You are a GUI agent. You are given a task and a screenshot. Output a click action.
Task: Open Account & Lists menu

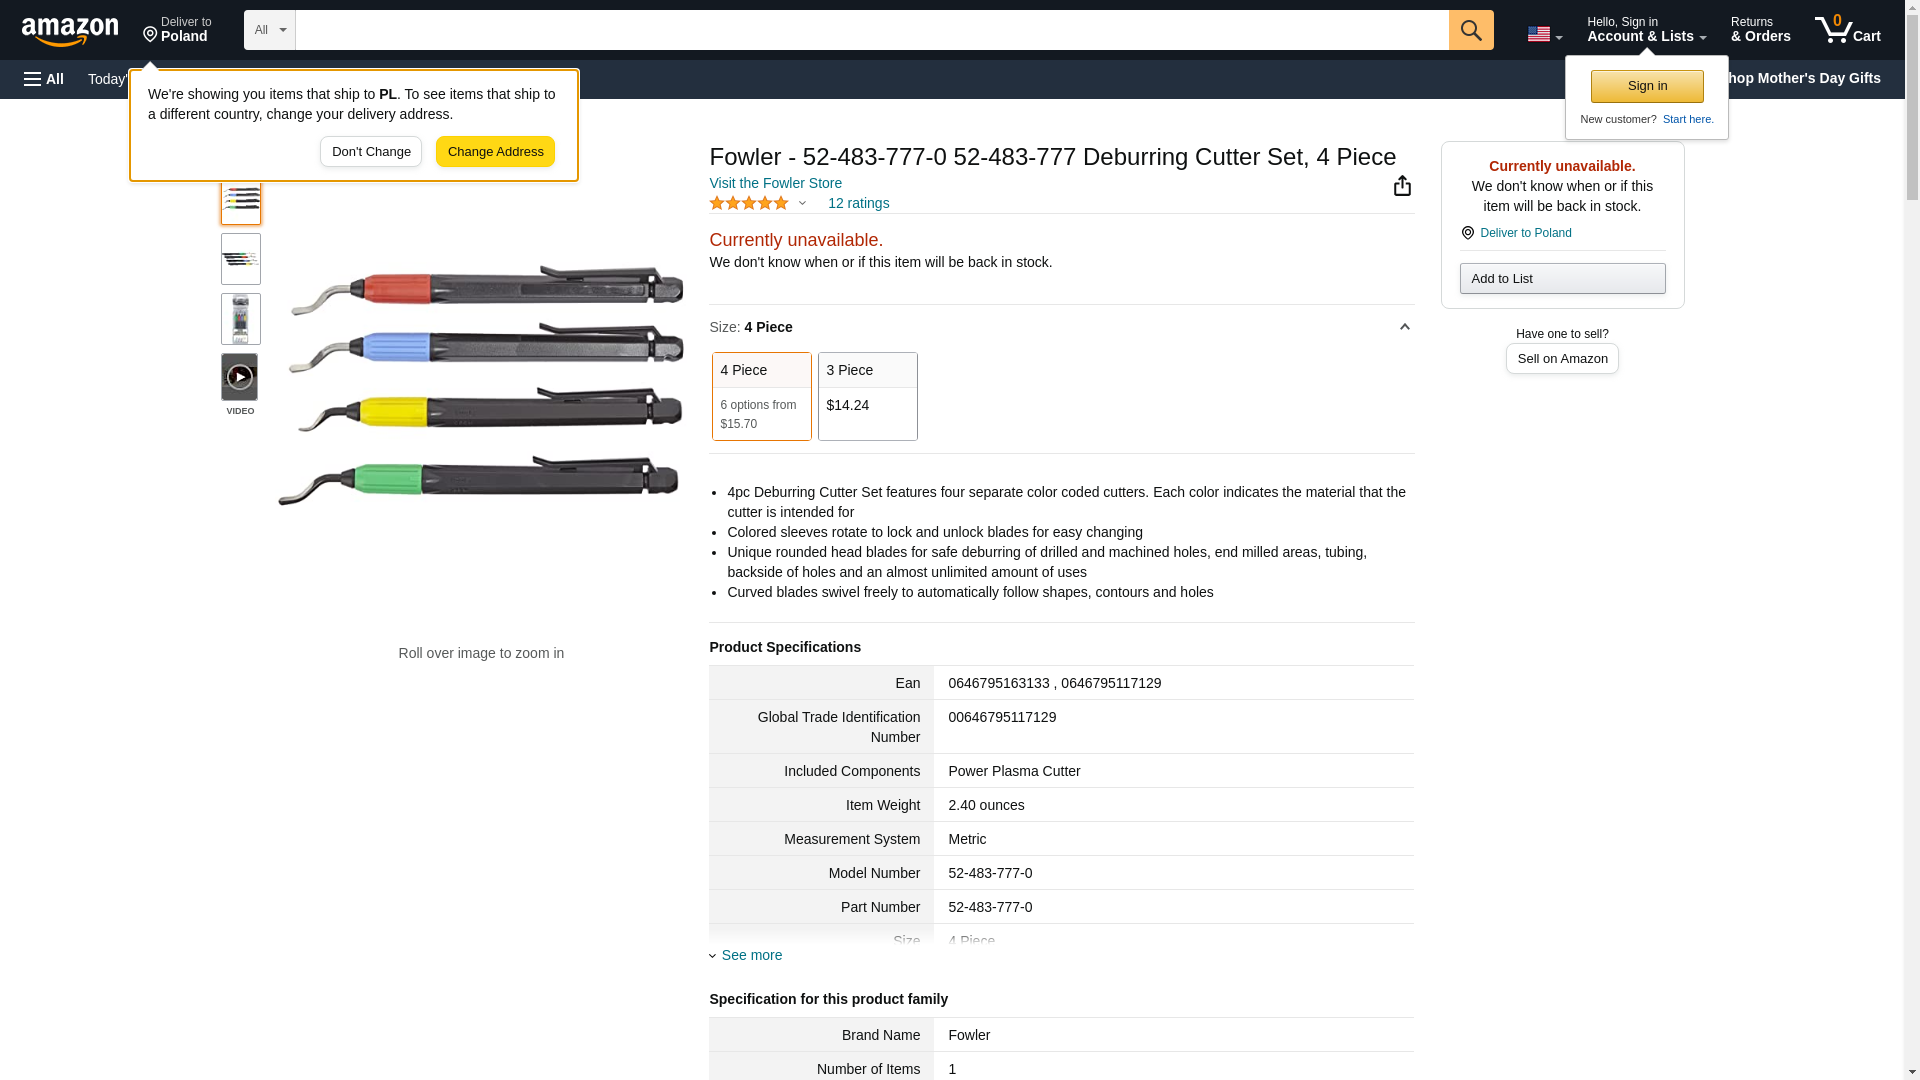pos(1646,30)
